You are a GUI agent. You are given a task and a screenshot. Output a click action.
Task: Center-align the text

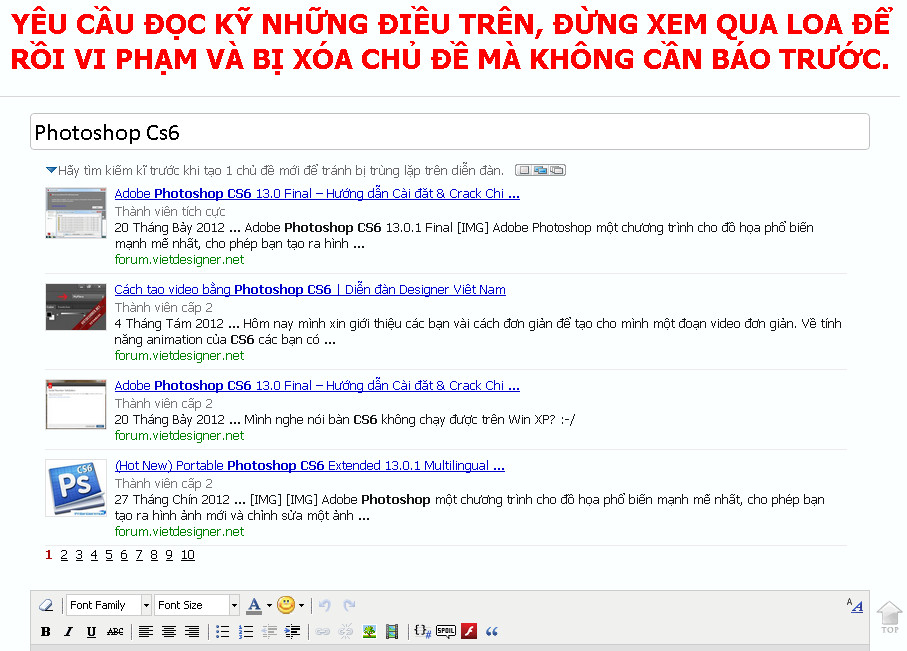point(169,631)
